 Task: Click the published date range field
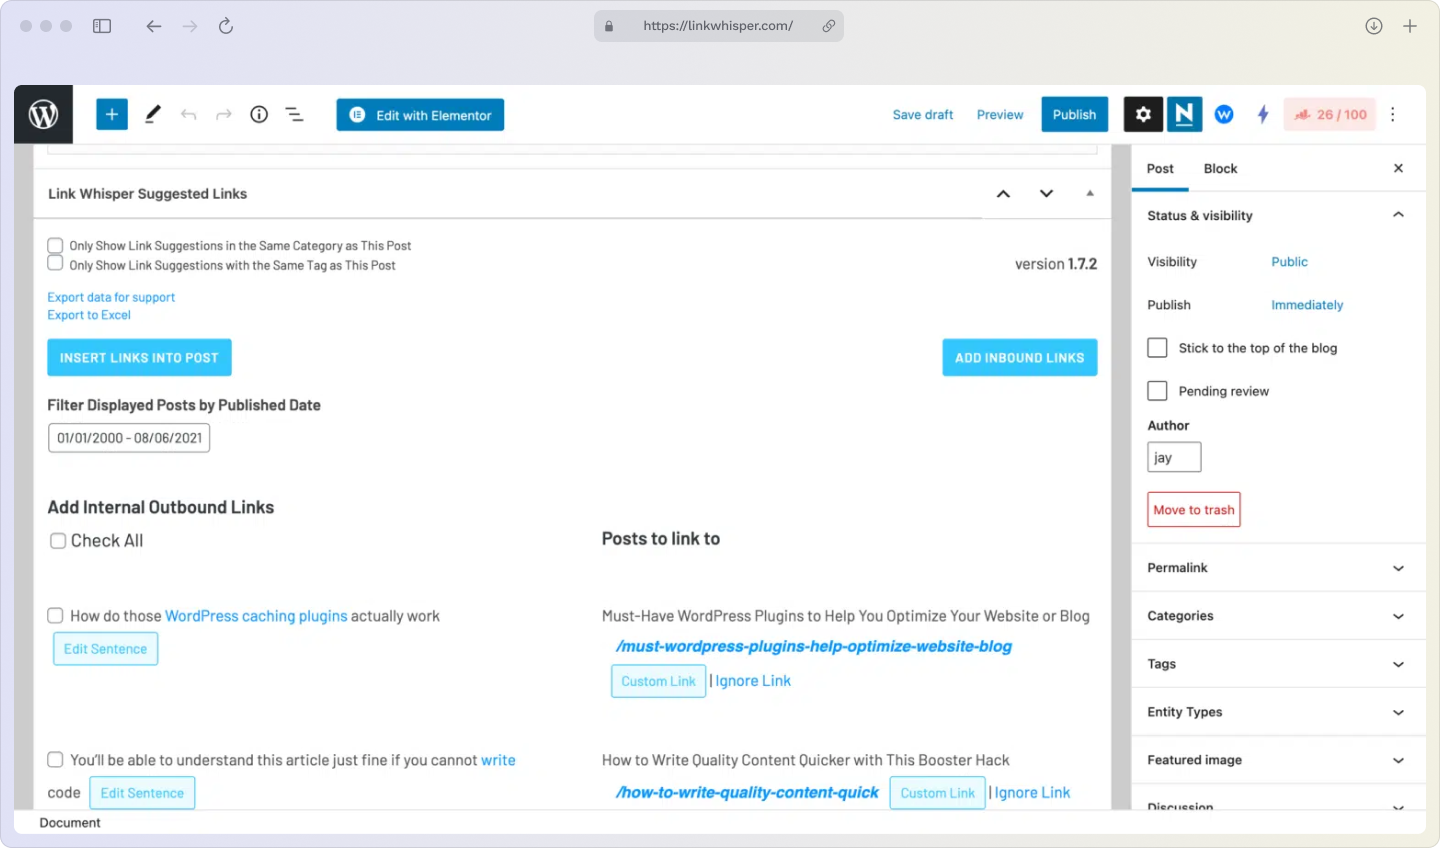tap(129, 438)
